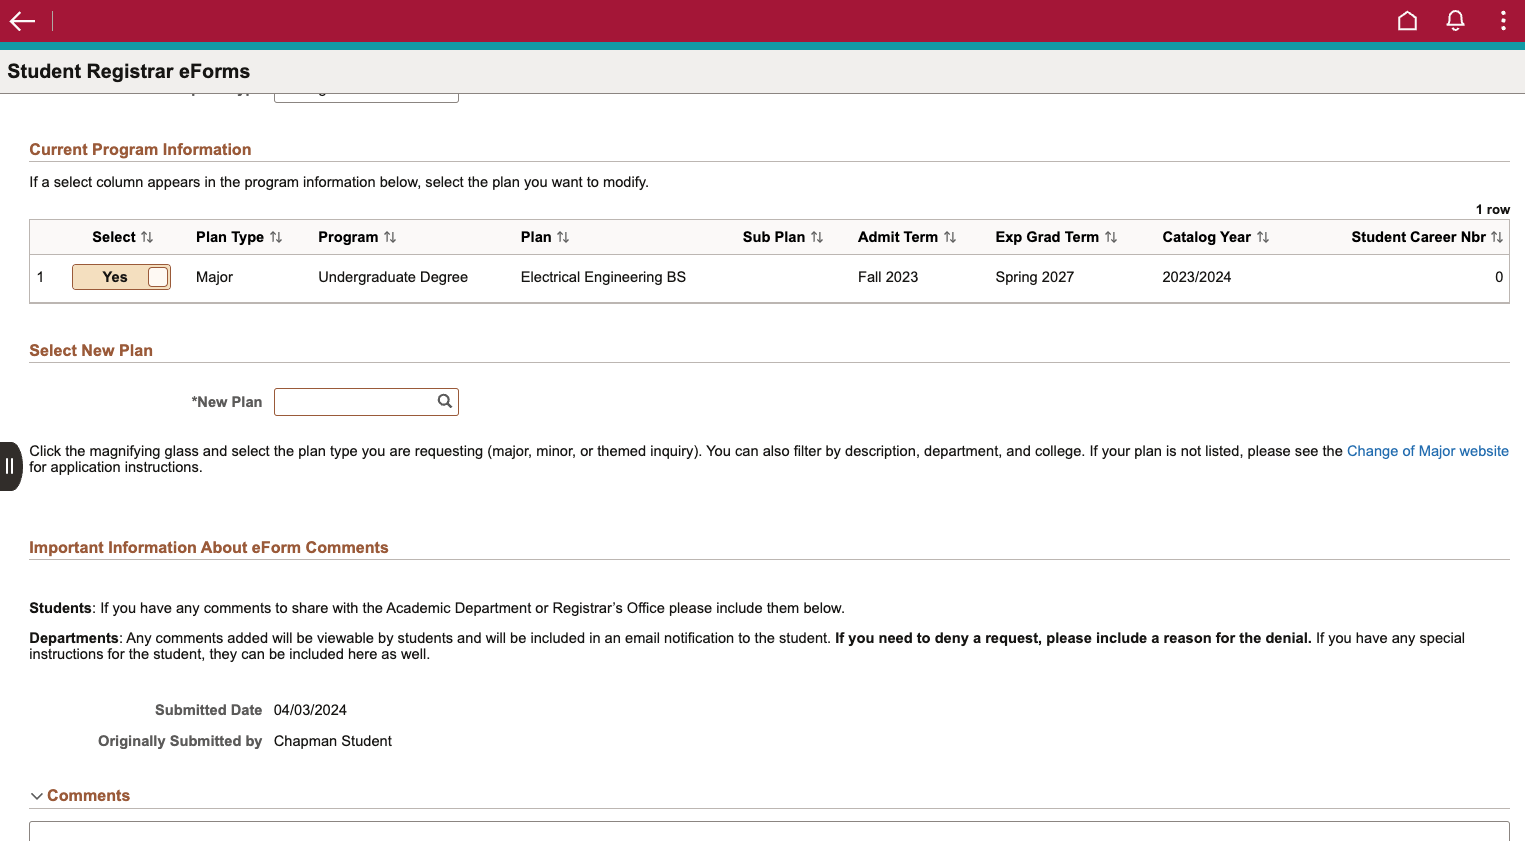Click the 1 row count label
The height and width of the screenshot is (841, 1525).
coord(1493,209)
